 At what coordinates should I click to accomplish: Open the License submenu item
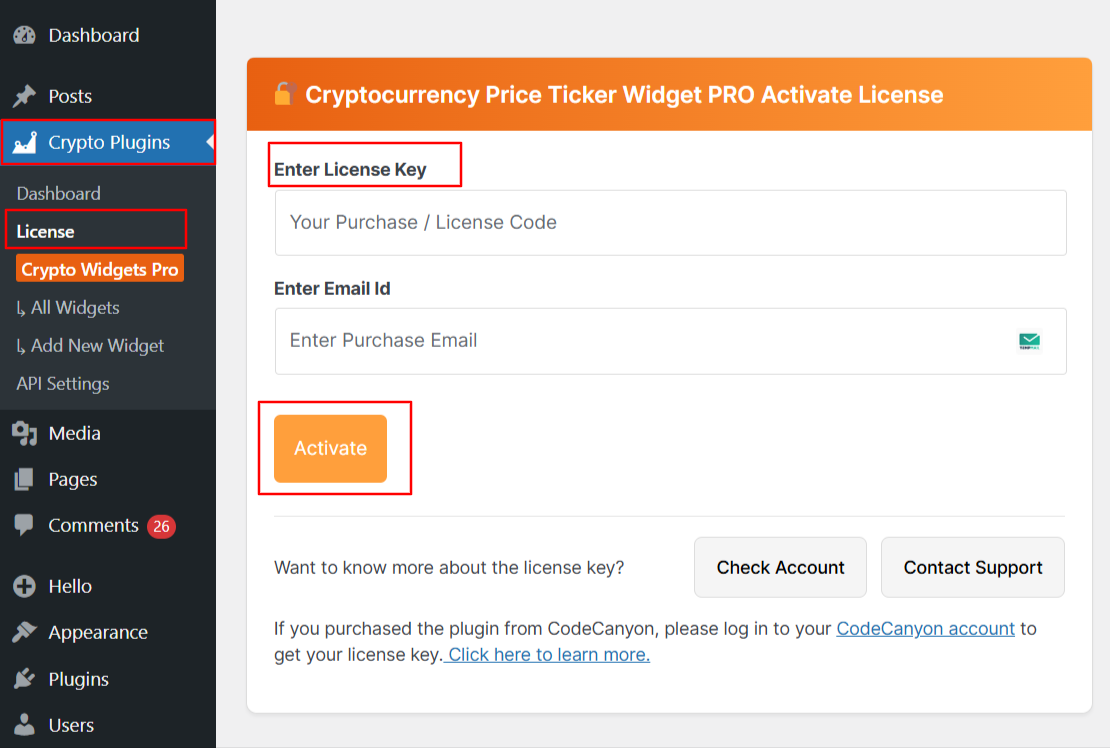click(46, 232)
